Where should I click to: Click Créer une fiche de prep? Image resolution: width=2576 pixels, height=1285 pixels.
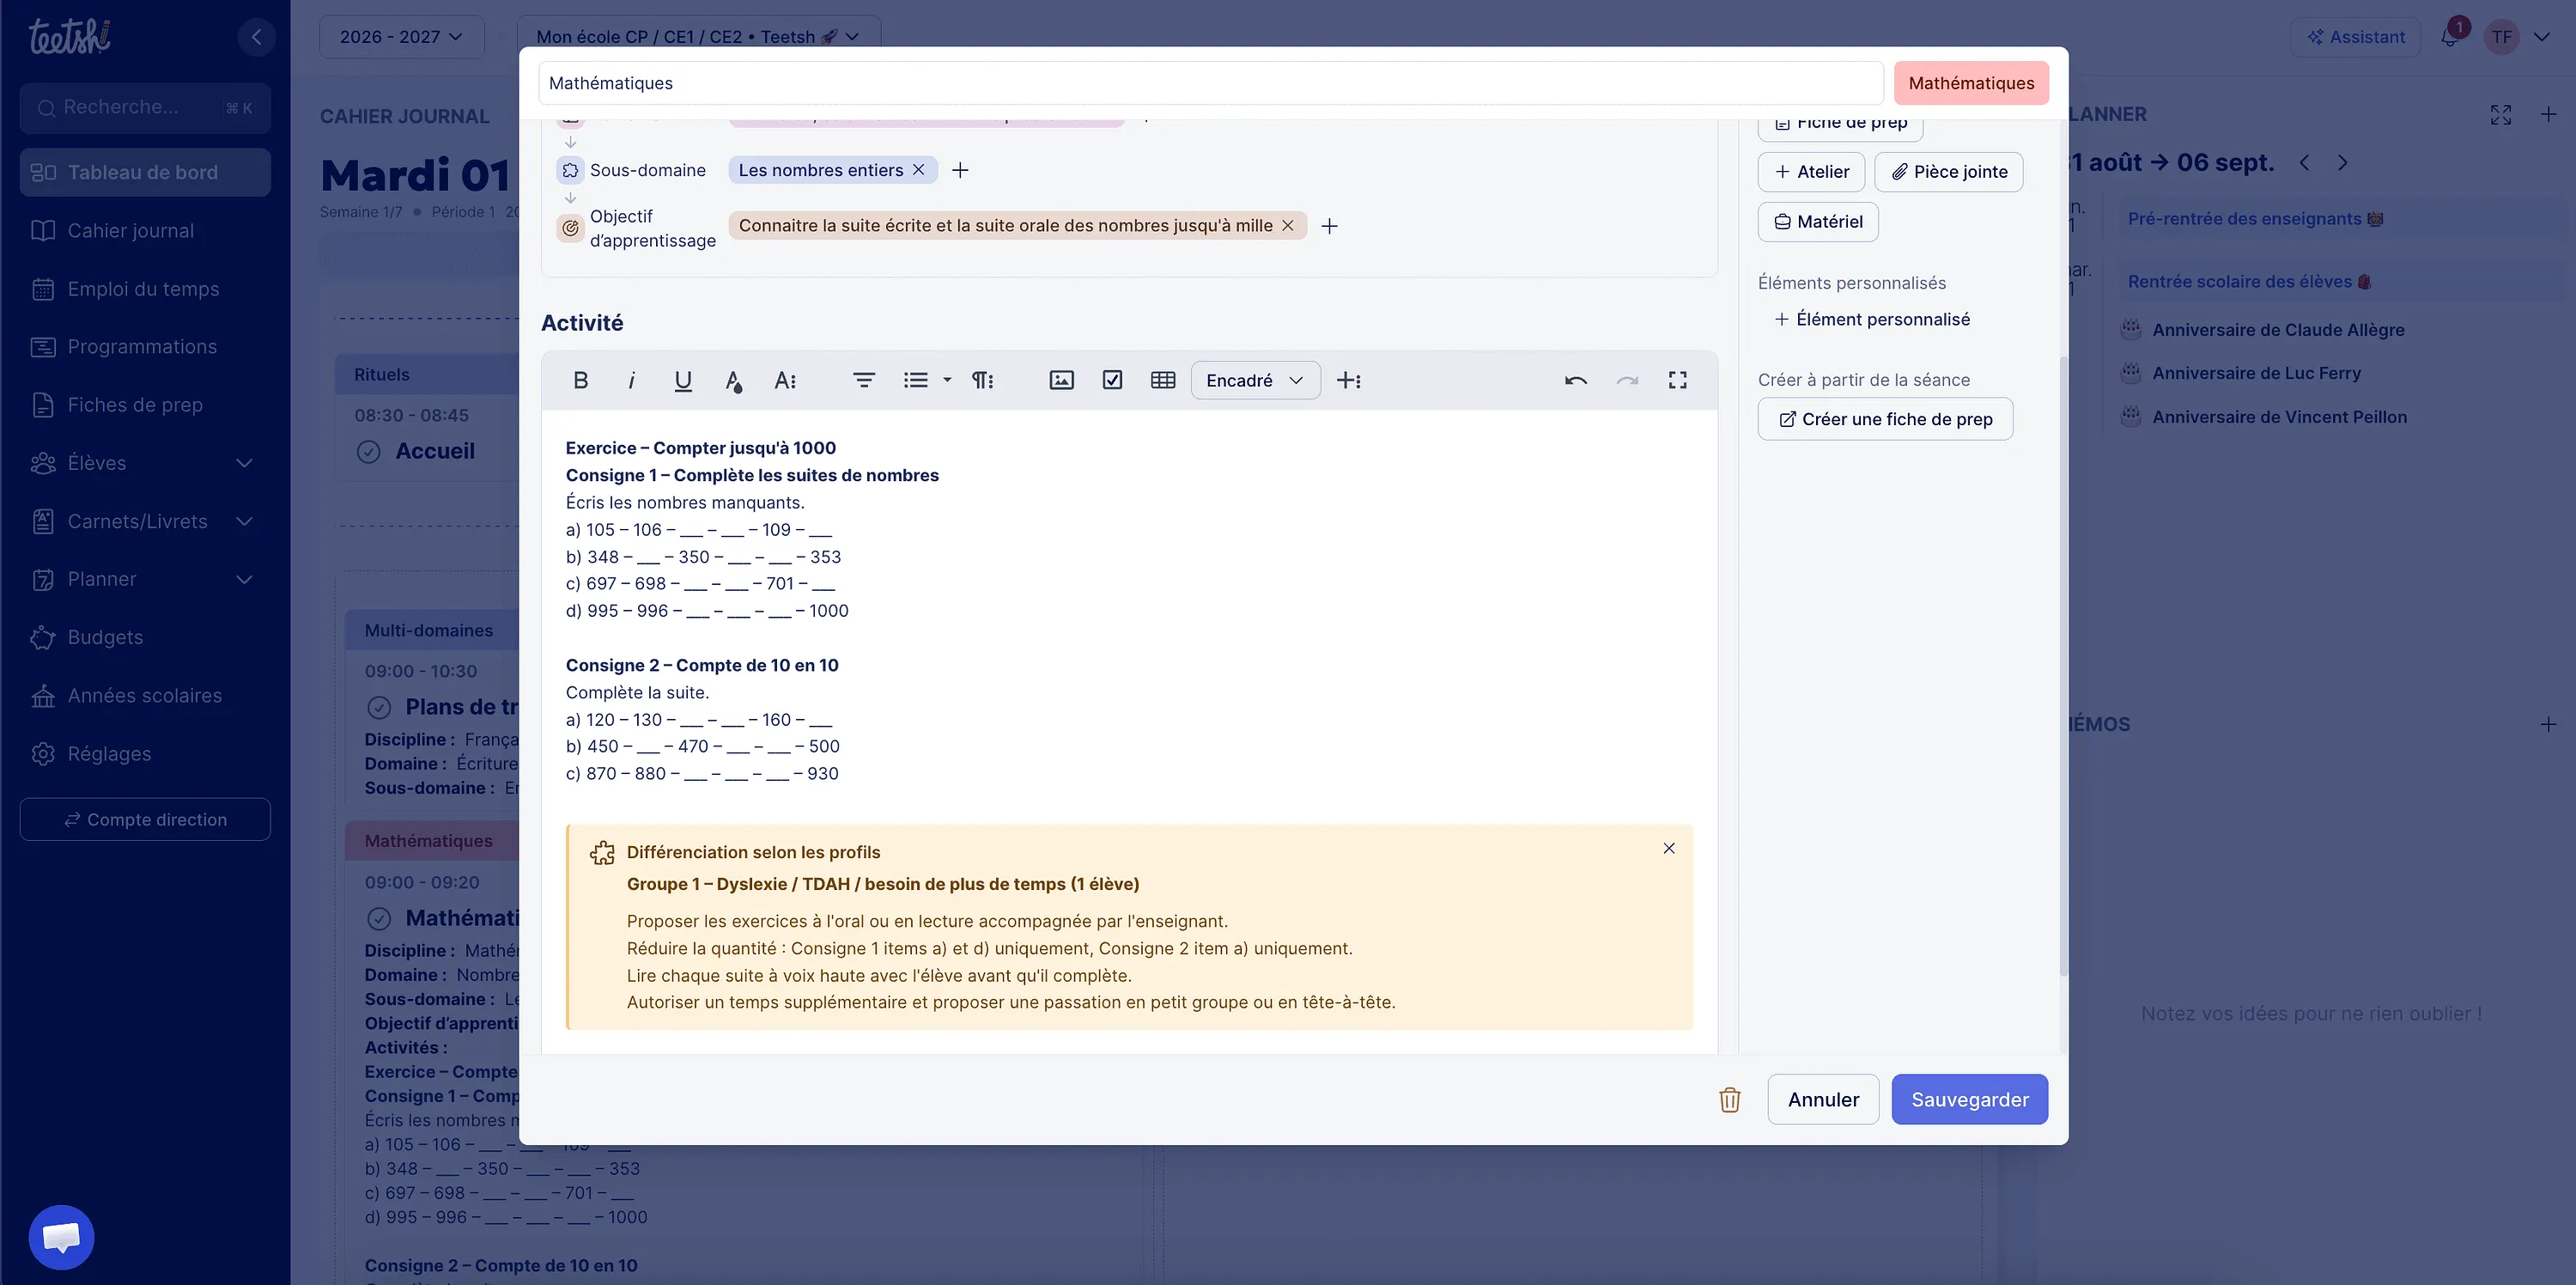1885,419
